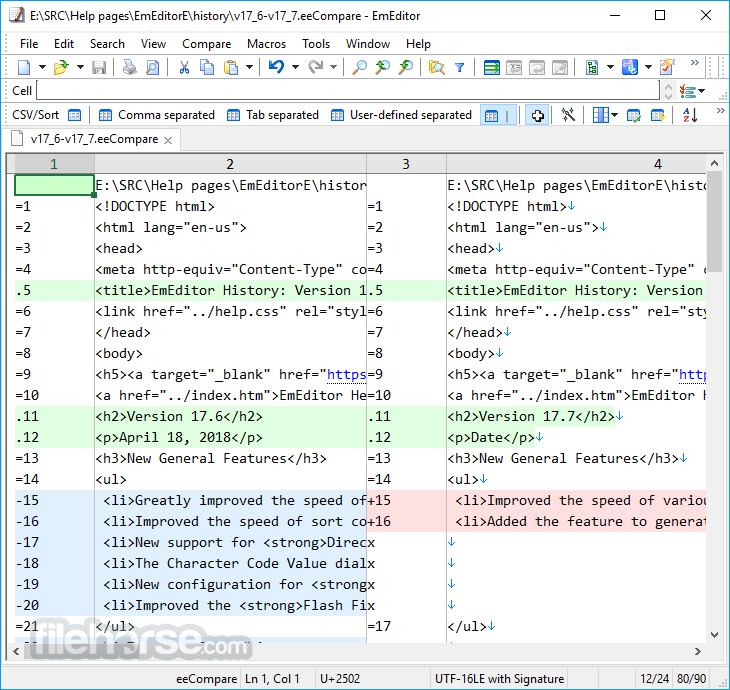
Task: Toggle Wrap by Window icon
Action: coord(537,68)
